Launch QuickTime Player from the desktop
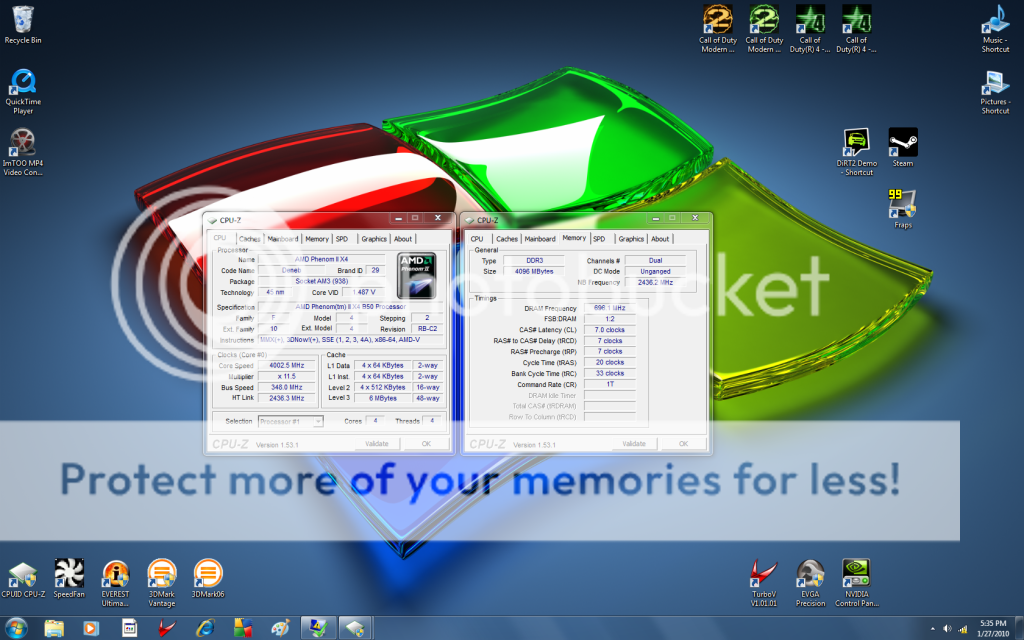Screen dimensions: 1024x640 23,91
